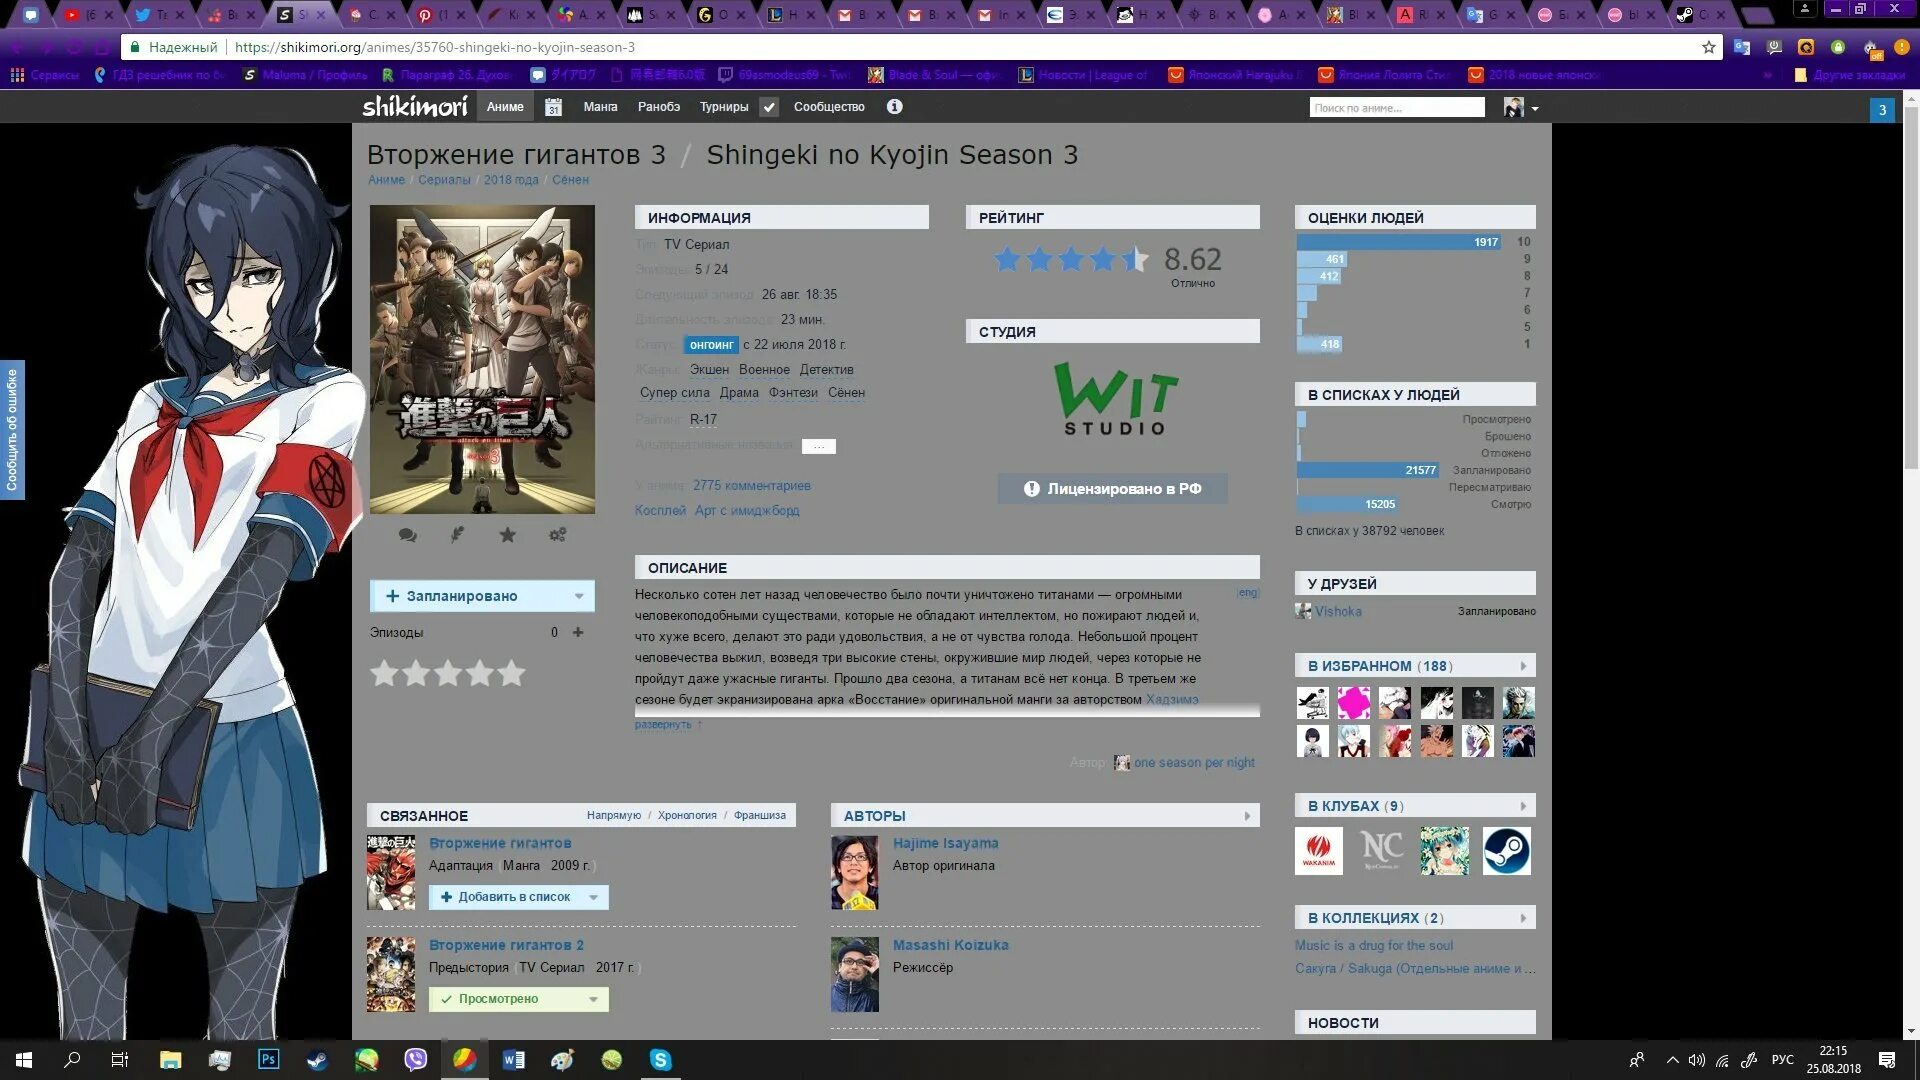
Task: Switch related list to Хронология
Action: [x=687, y=816]
